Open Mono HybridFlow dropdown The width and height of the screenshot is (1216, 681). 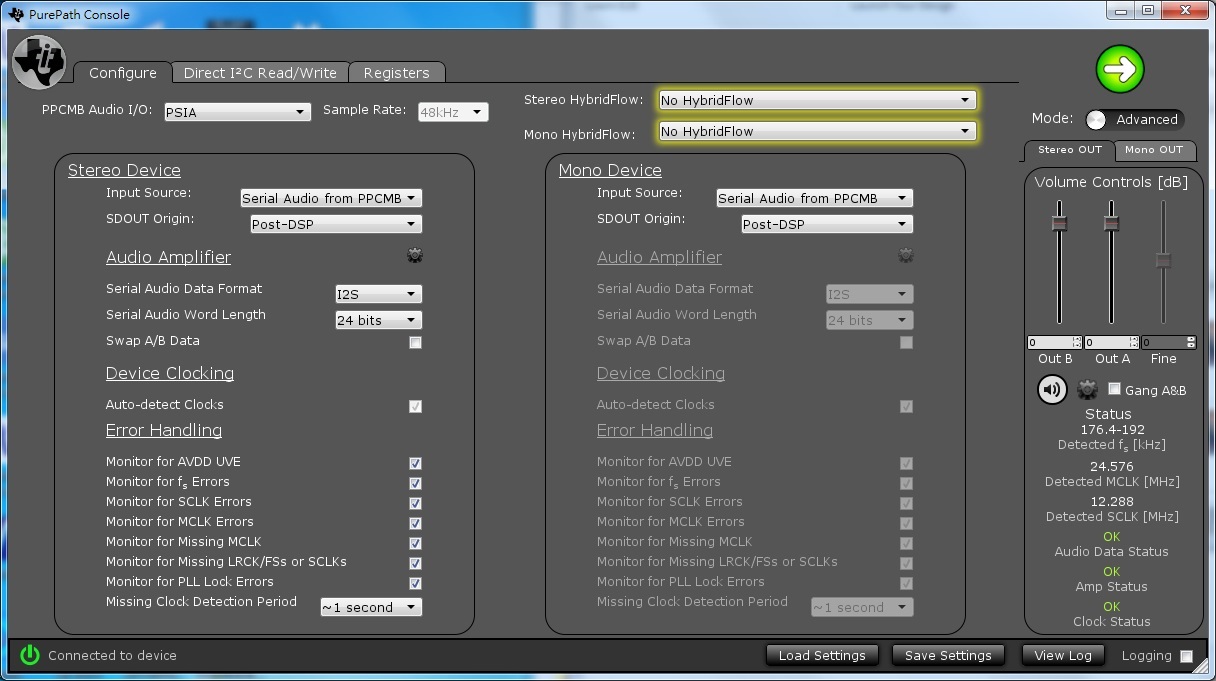click(x=817, y=131)
